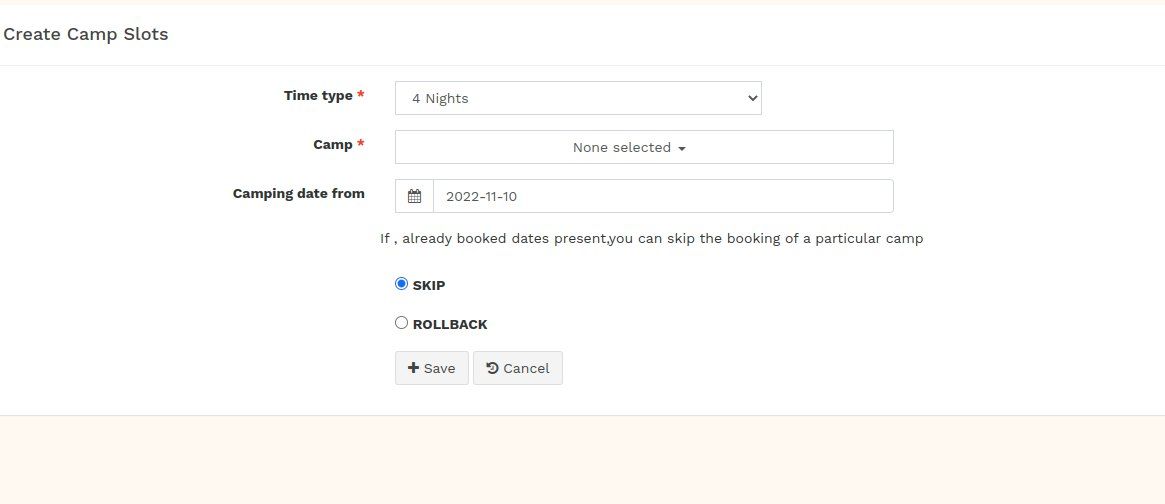Viewport: 1165px width, 504px height.
Task: Click the "ROLLBACK" option label text
Action: tap(450, 324)
